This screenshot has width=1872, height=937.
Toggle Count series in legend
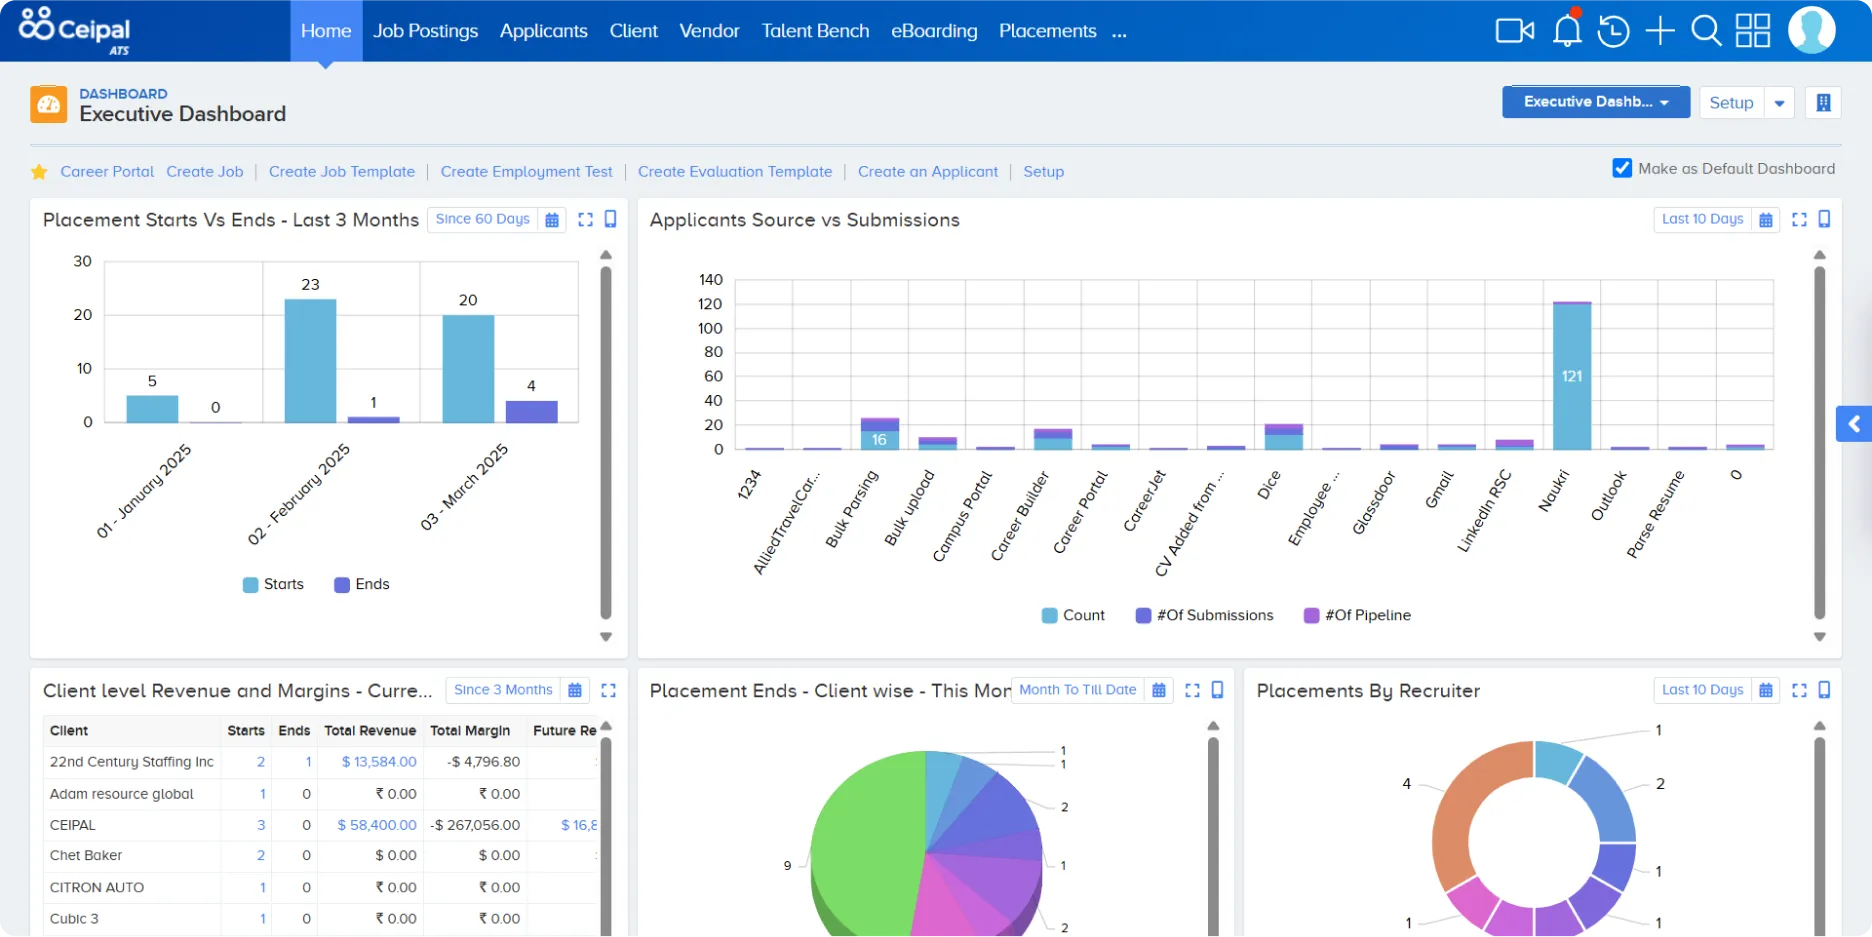coord(1073,615)
